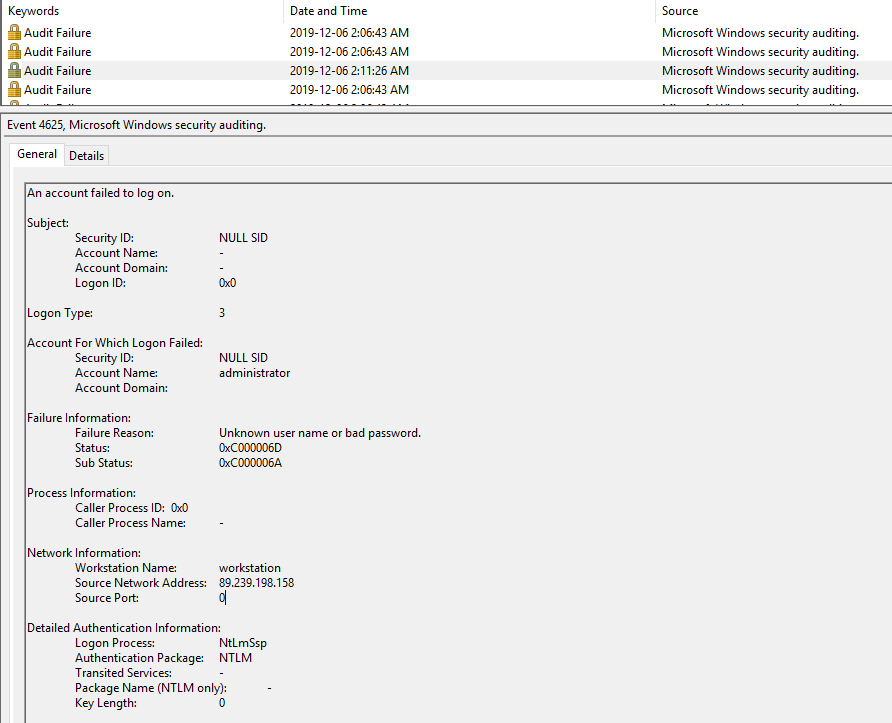Select the Audit Failure event from 2:11:26 AM
The image size is (892, 723).
pos(150,70)
